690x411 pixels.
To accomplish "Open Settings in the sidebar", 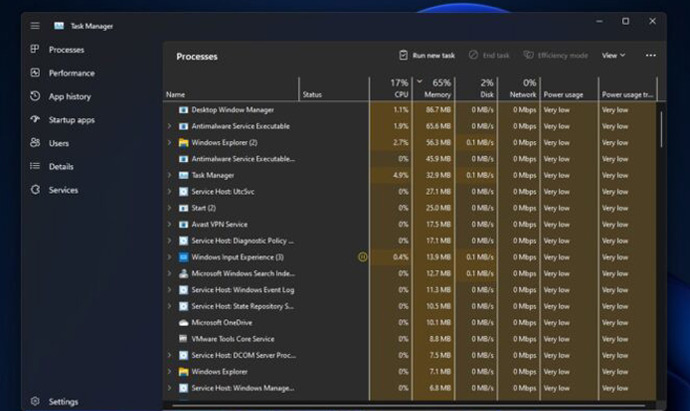I will coord(63,402).
